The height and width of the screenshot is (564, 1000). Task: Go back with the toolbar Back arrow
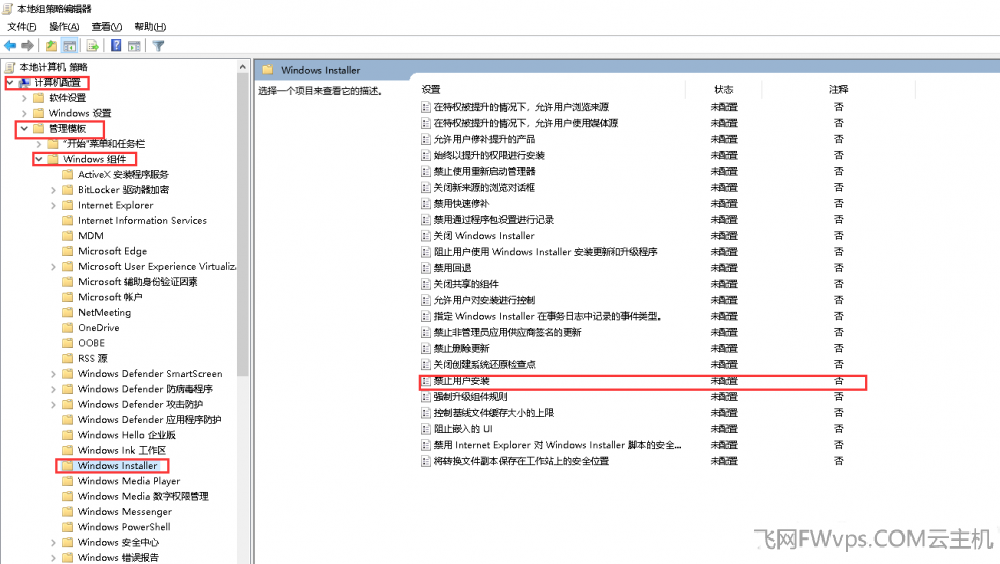[10, 45]
